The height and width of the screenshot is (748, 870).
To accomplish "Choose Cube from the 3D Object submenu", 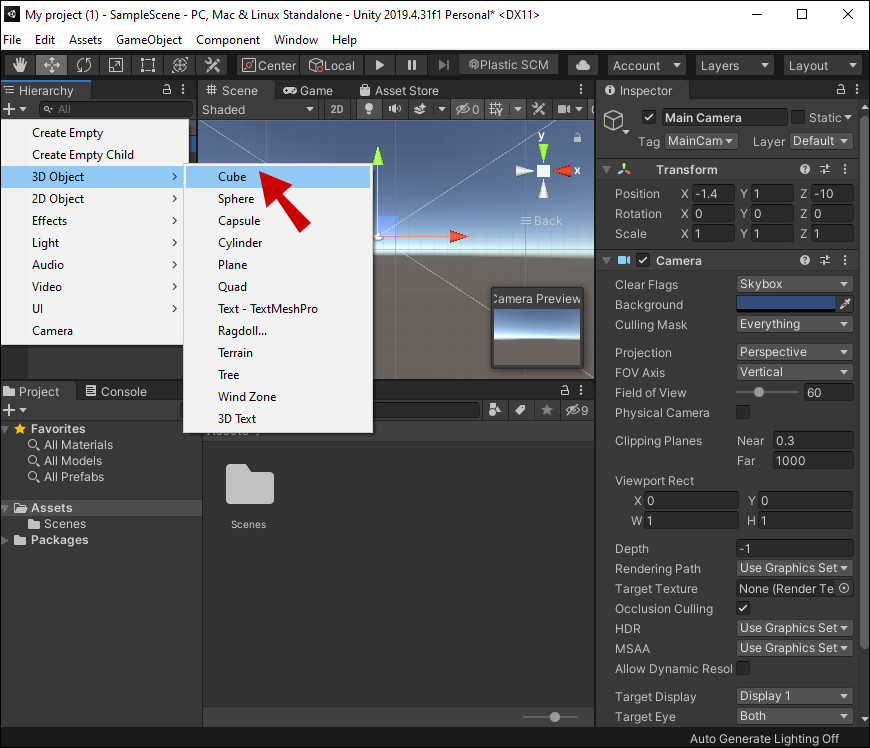I will [232, 177].
